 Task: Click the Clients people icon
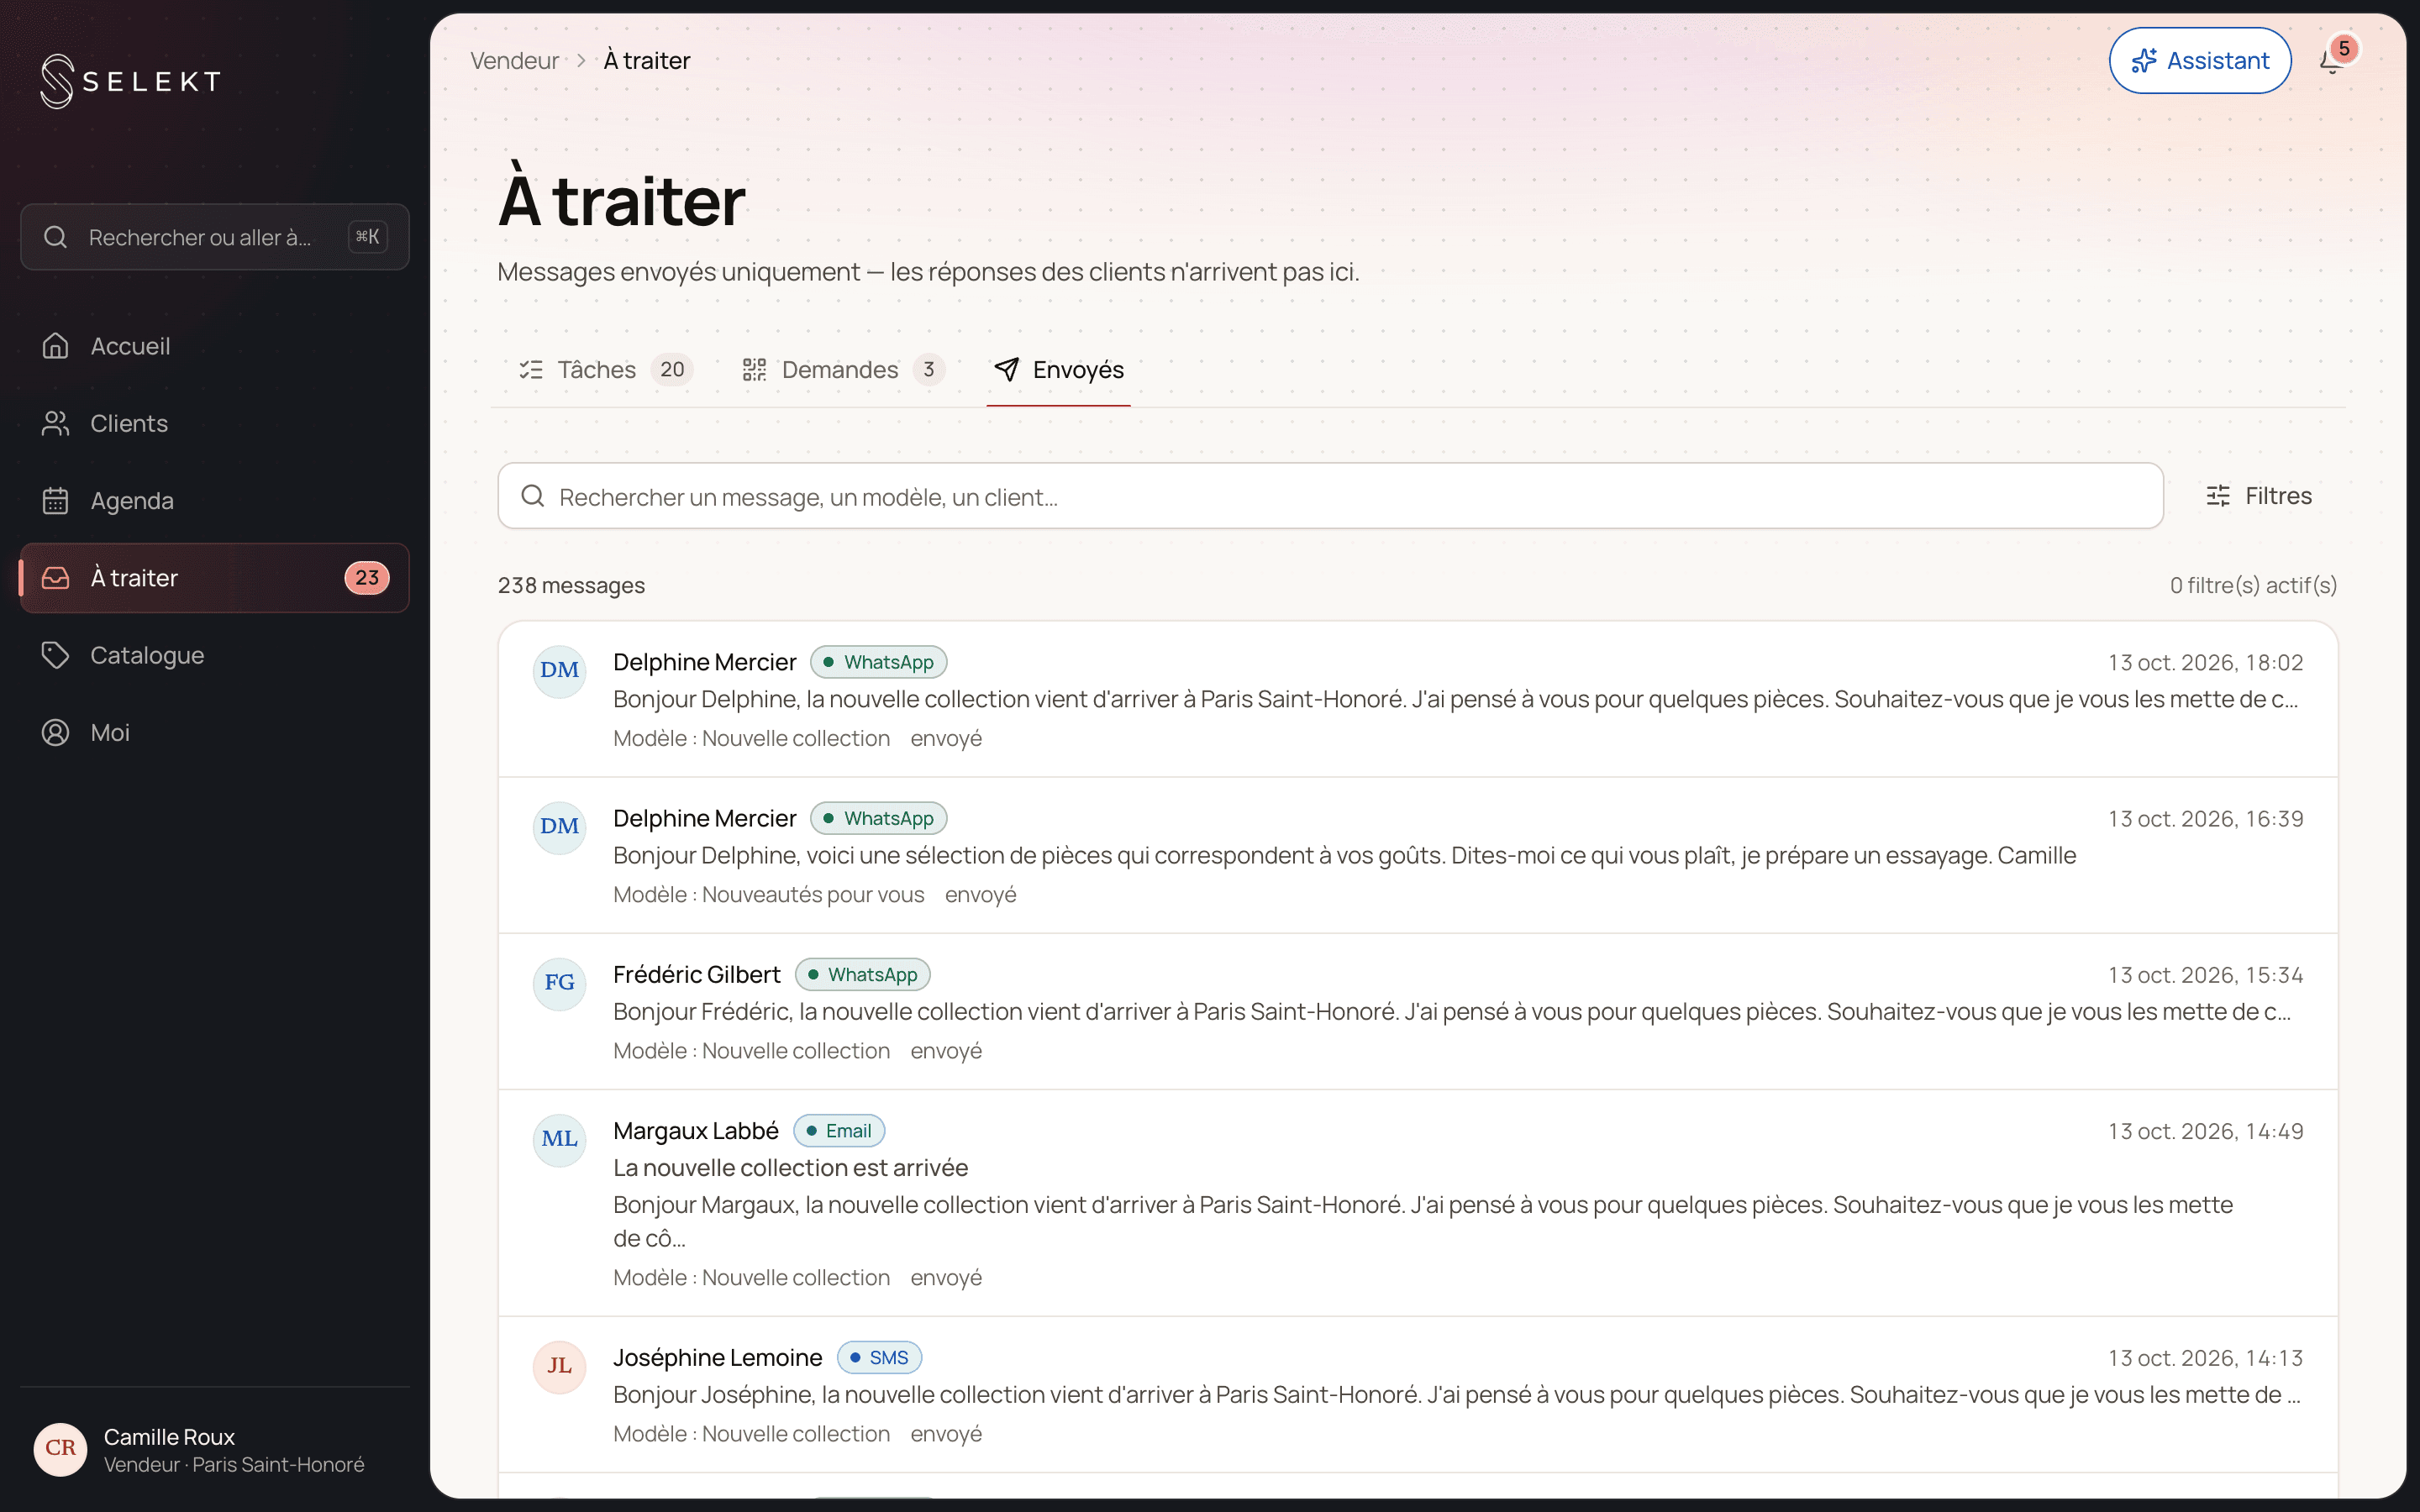coord(56,423)
